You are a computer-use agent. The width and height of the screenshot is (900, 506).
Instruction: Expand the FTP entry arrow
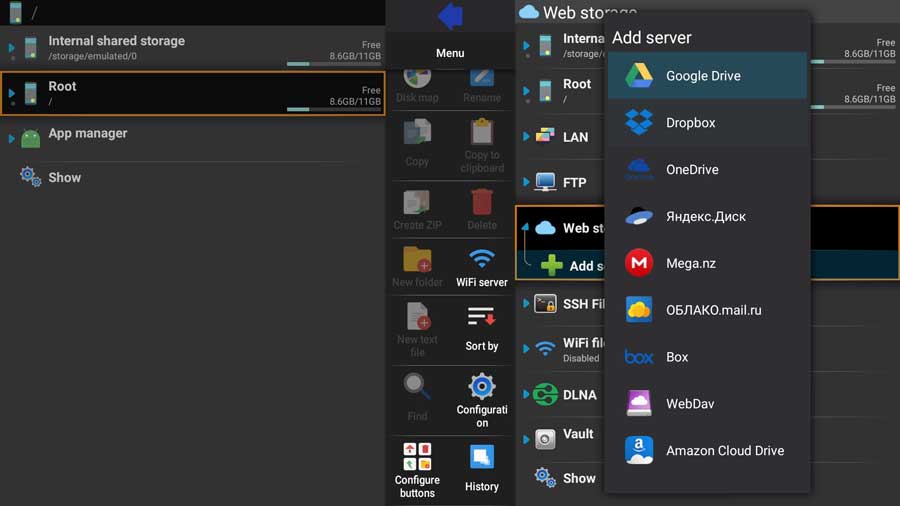click(x=526, y=182)
